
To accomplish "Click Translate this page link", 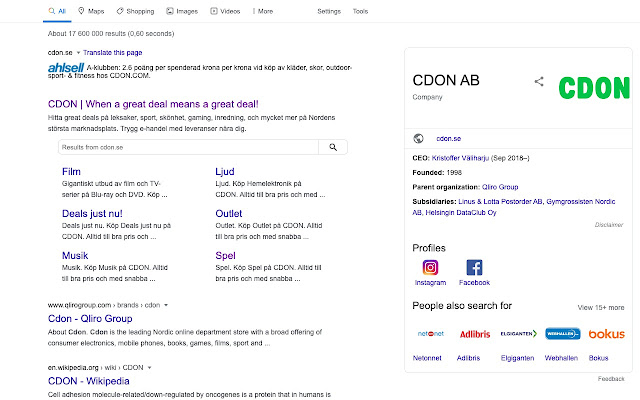I will 113,53.
